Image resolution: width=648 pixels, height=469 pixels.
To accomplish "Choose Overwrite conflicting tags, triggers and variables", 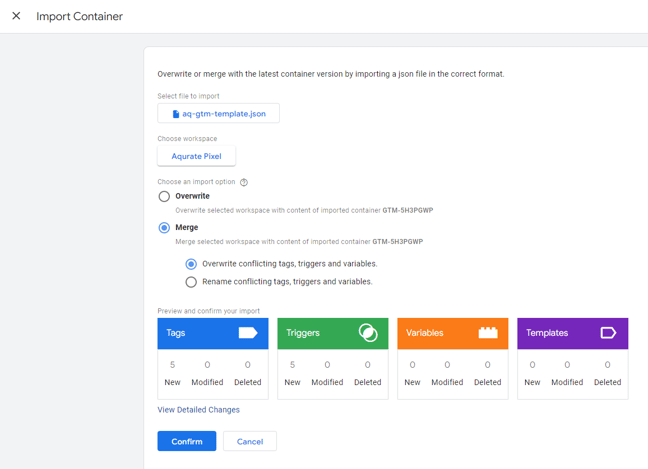I will (191, 264).
